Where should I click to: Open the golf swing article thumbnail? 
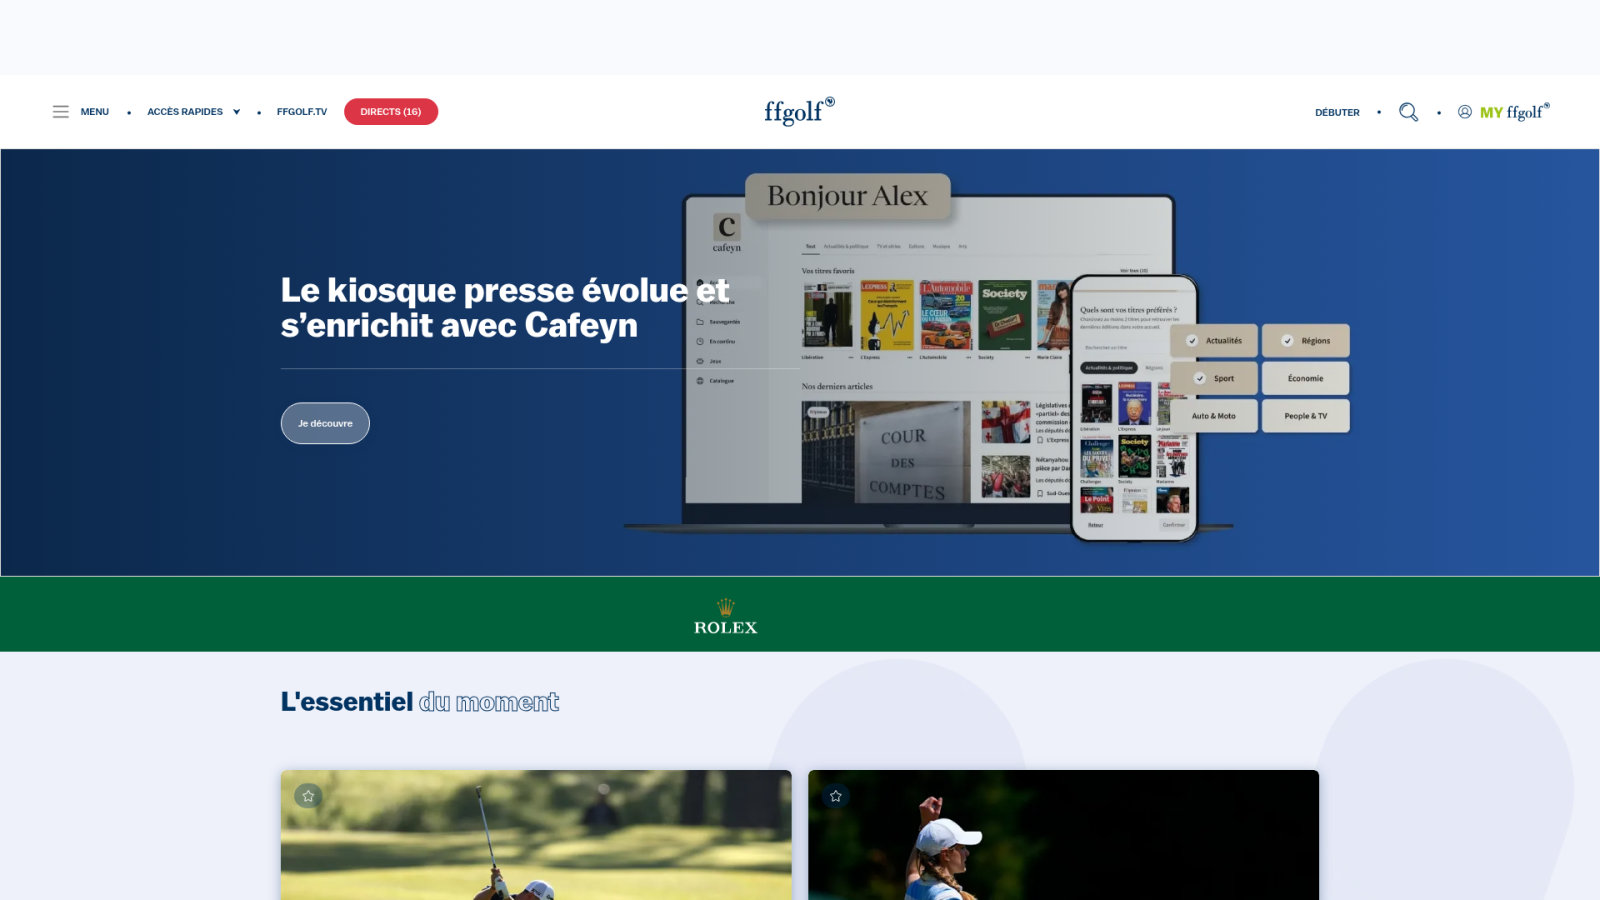[x=536, y=835]
